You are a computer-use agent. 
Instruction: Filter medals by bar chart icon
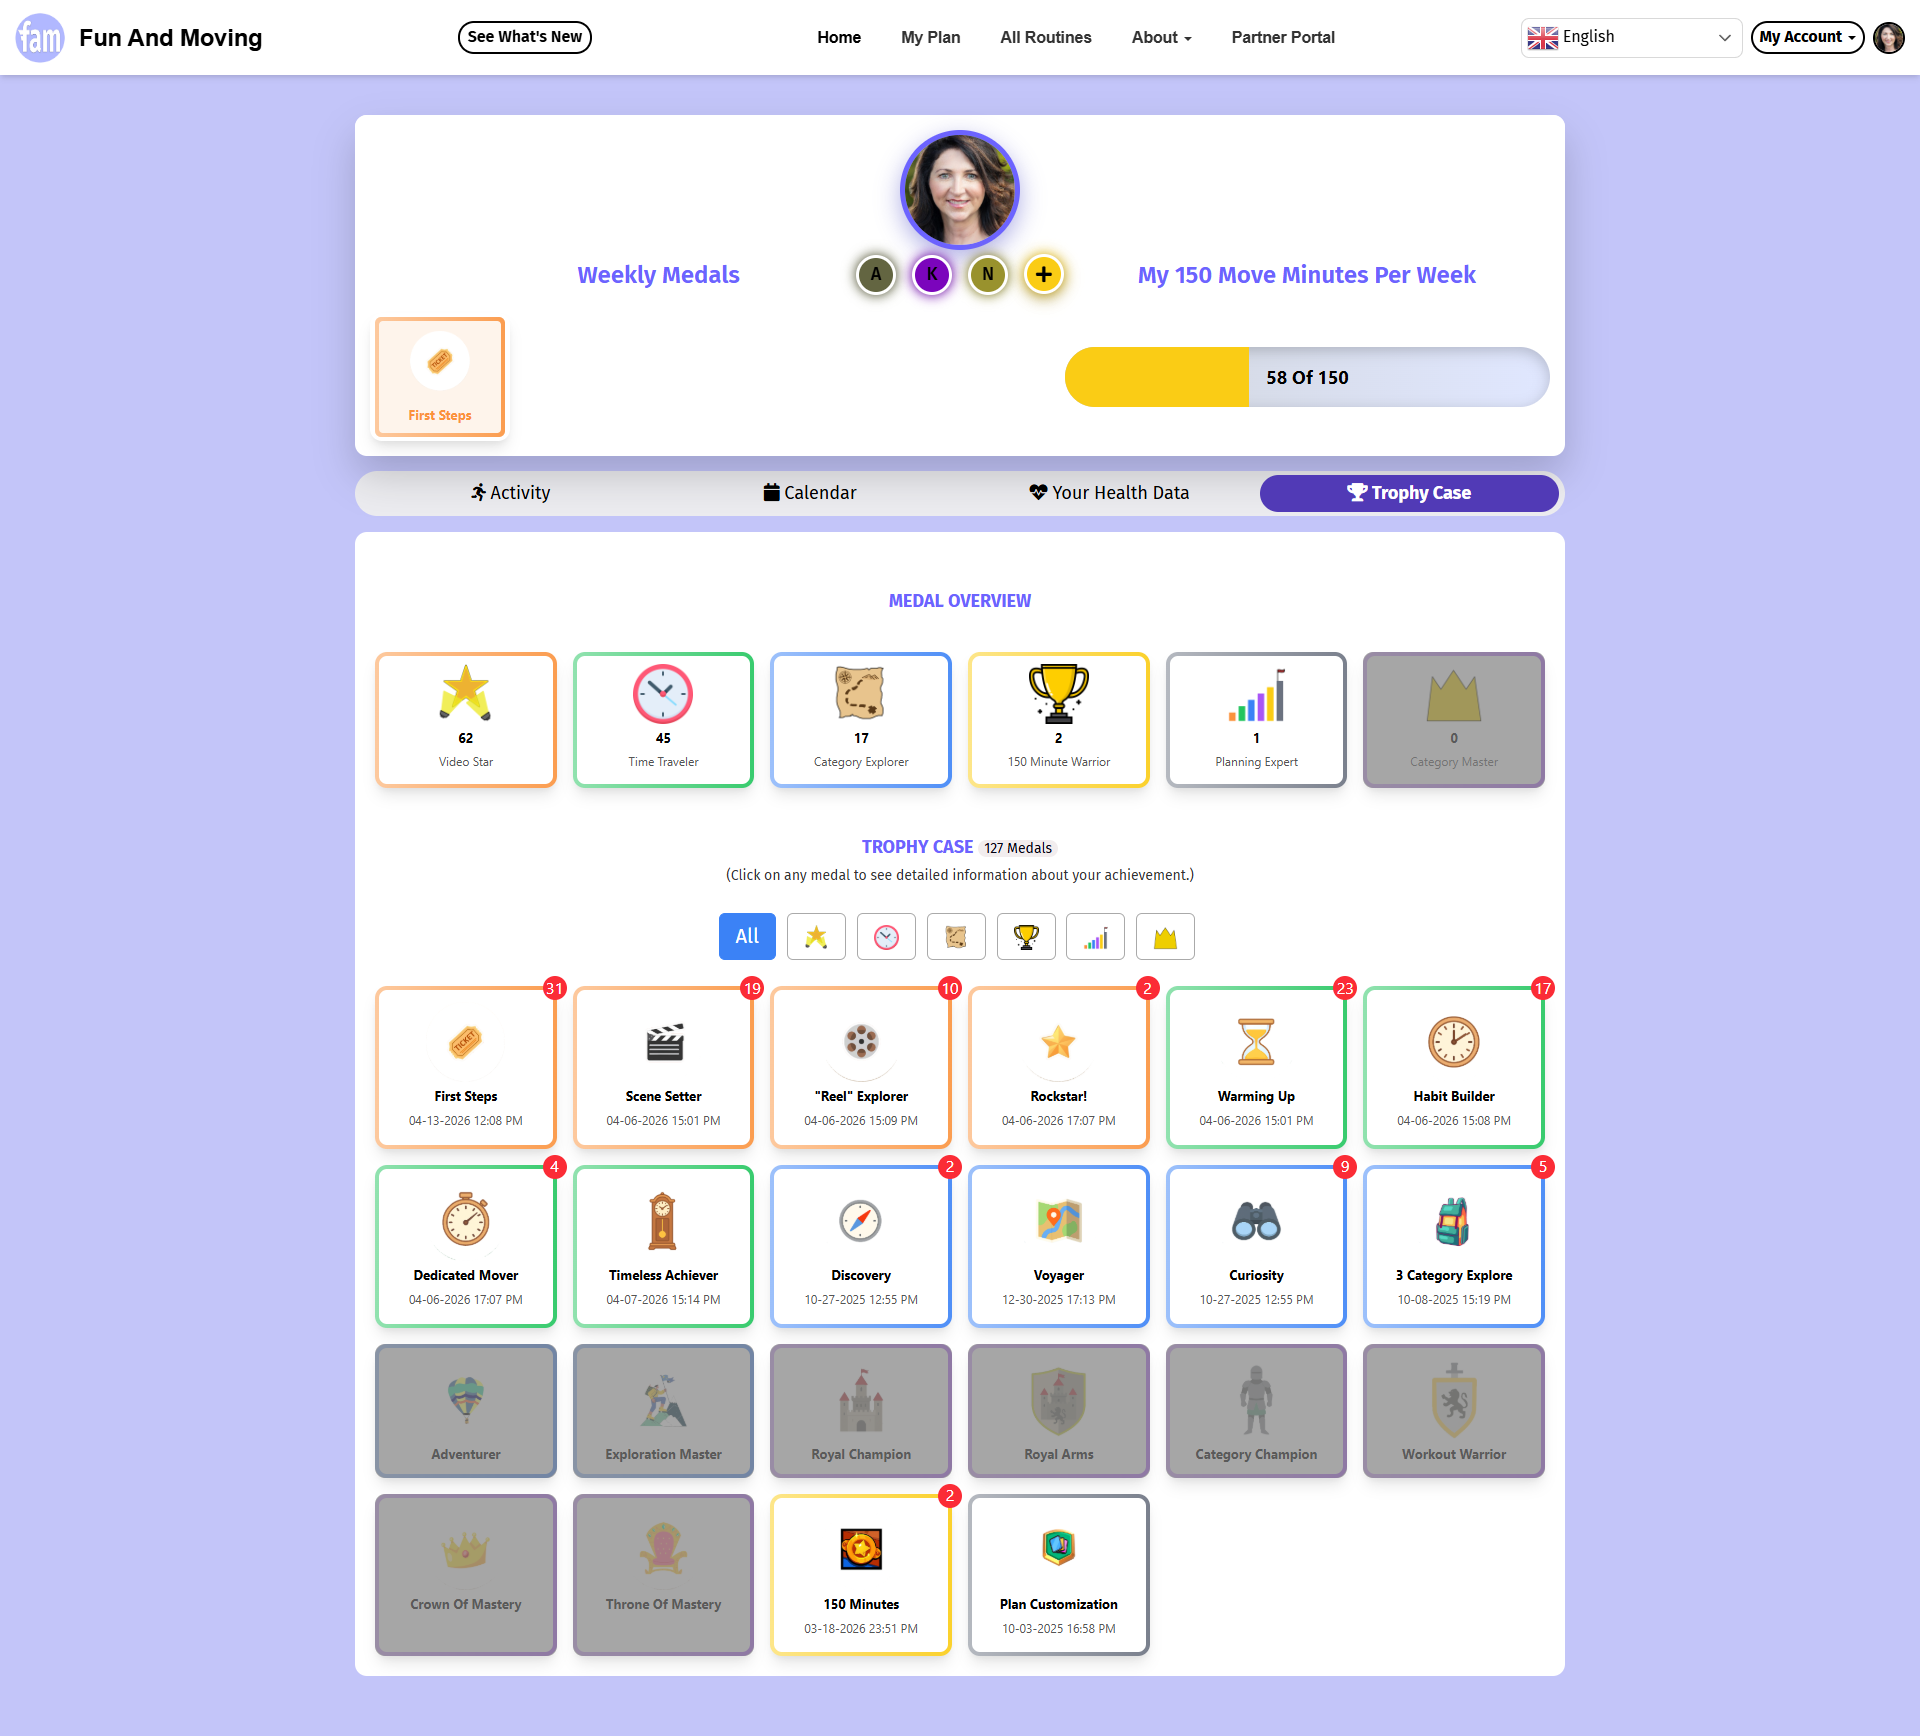pyautogui.click(x=1095, y=937)
